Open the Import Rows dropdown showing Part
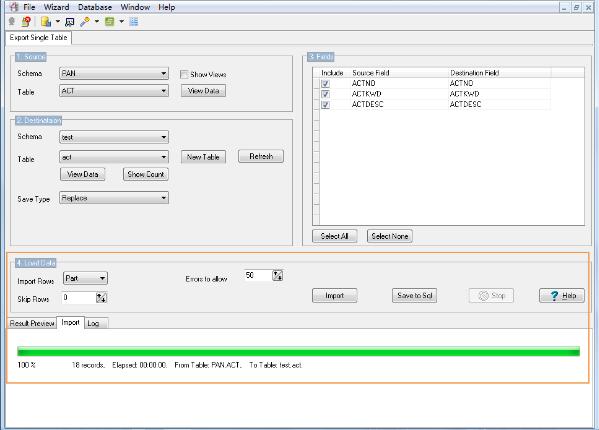This screenshot has width=599, height=430. tap(85, 278)
